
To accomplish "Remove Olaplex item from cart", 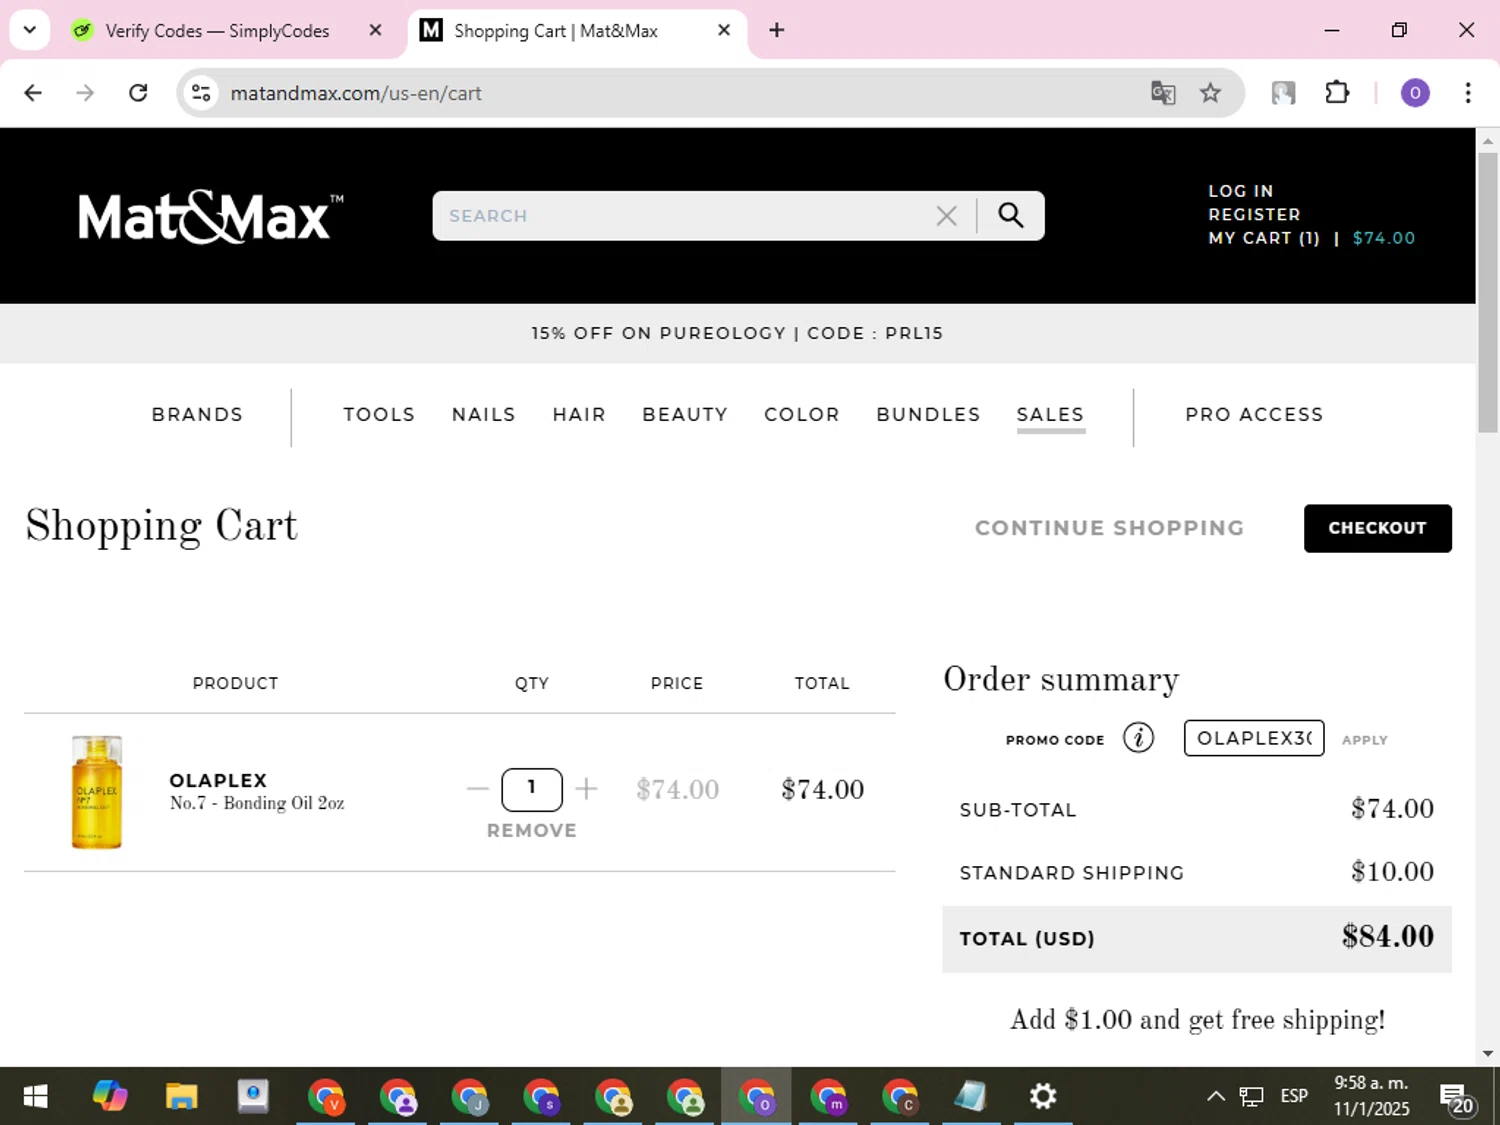I will (532, 831).
